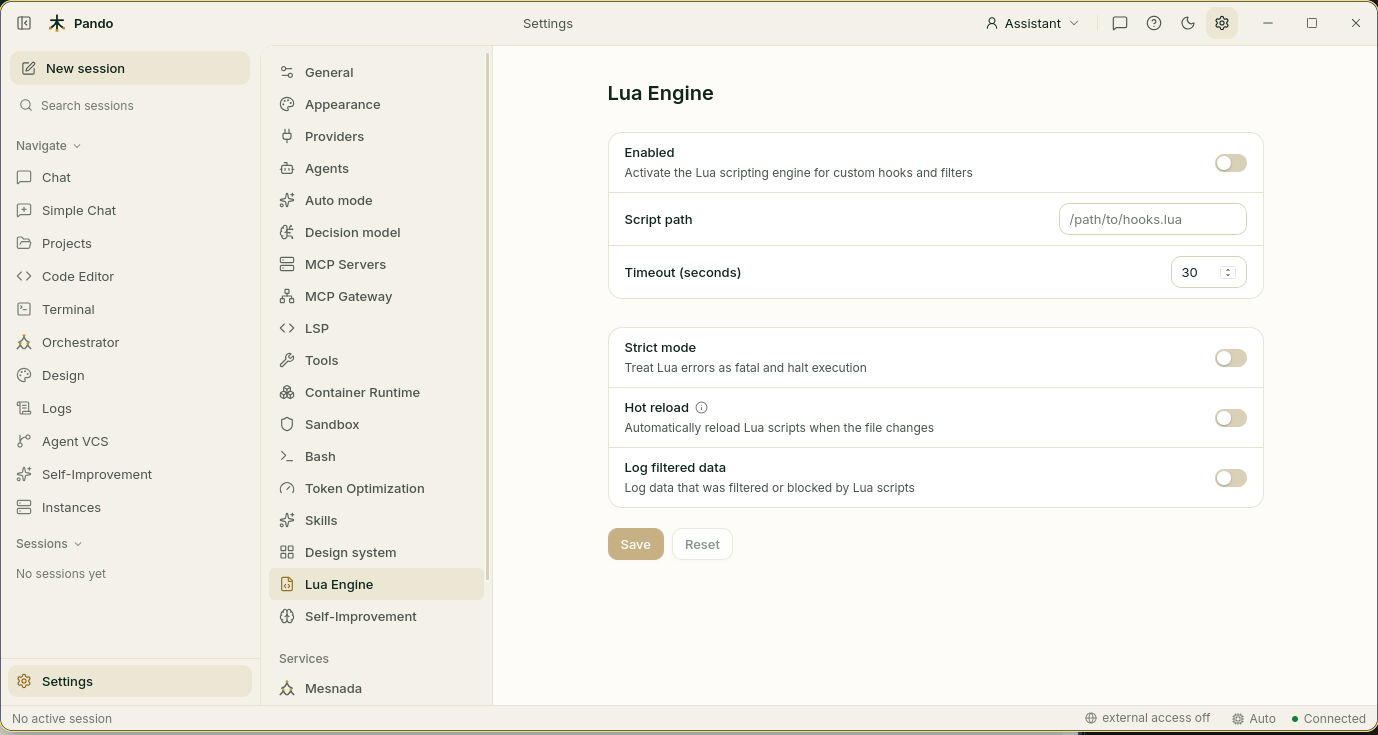Open General settings tab

tap(376, 72)
